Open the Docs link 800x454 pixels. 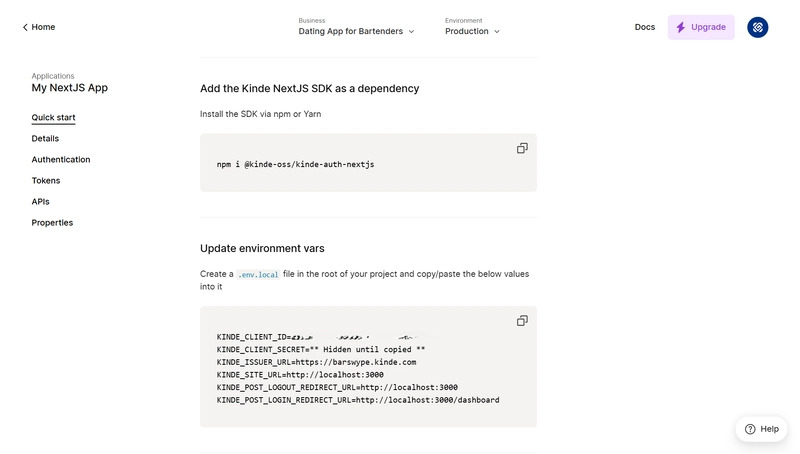(x=644, y=27)
